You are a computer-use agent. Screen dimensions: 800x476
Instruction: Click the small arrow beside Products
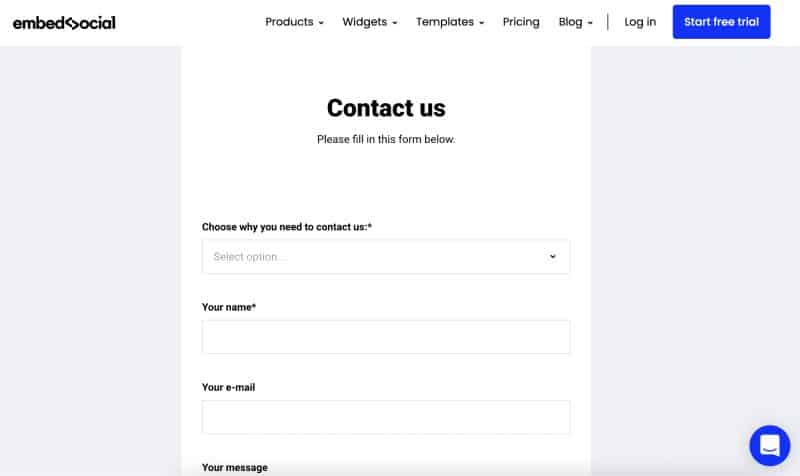321,23
